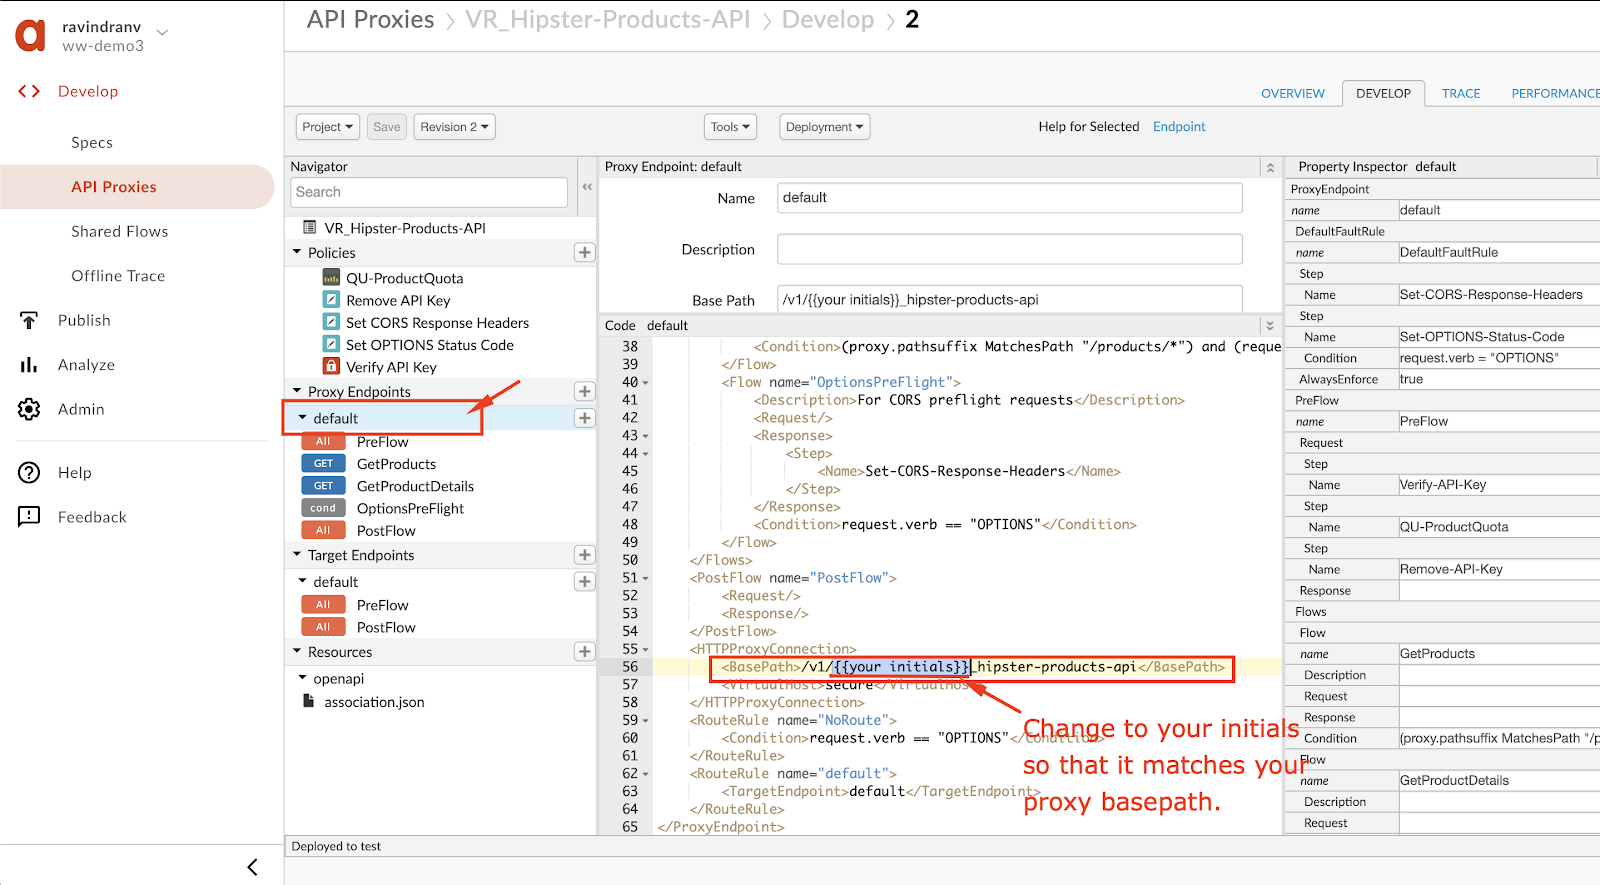Viewport: 1600px width, 885px height.
Task: Open the Revision 2 dropdown
Action: tap(455, 127)
